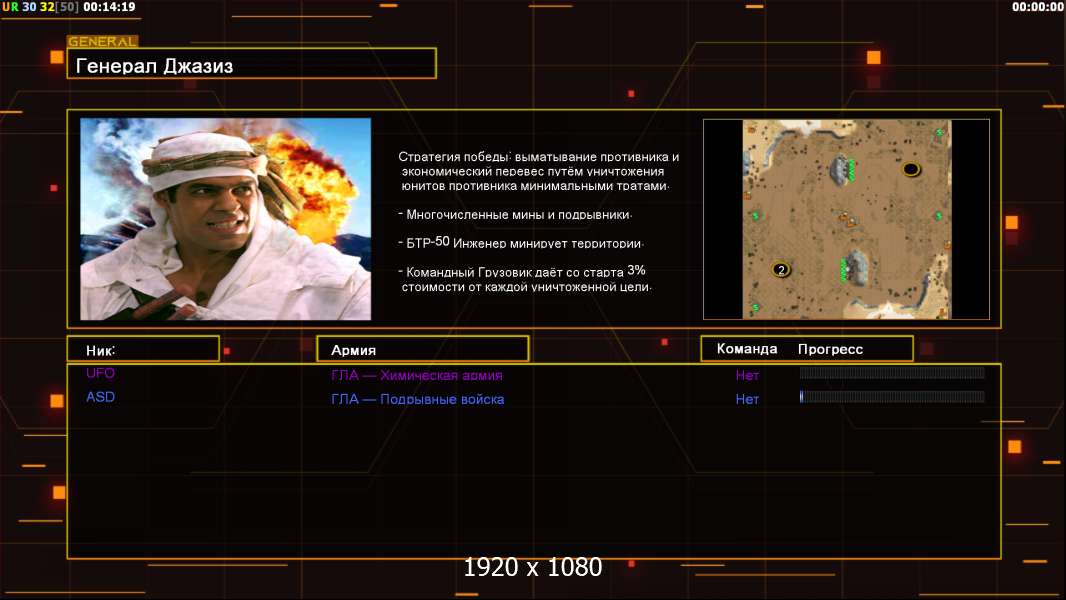
Task: Click ASD's loading progress bar
Action: [891, 397]
